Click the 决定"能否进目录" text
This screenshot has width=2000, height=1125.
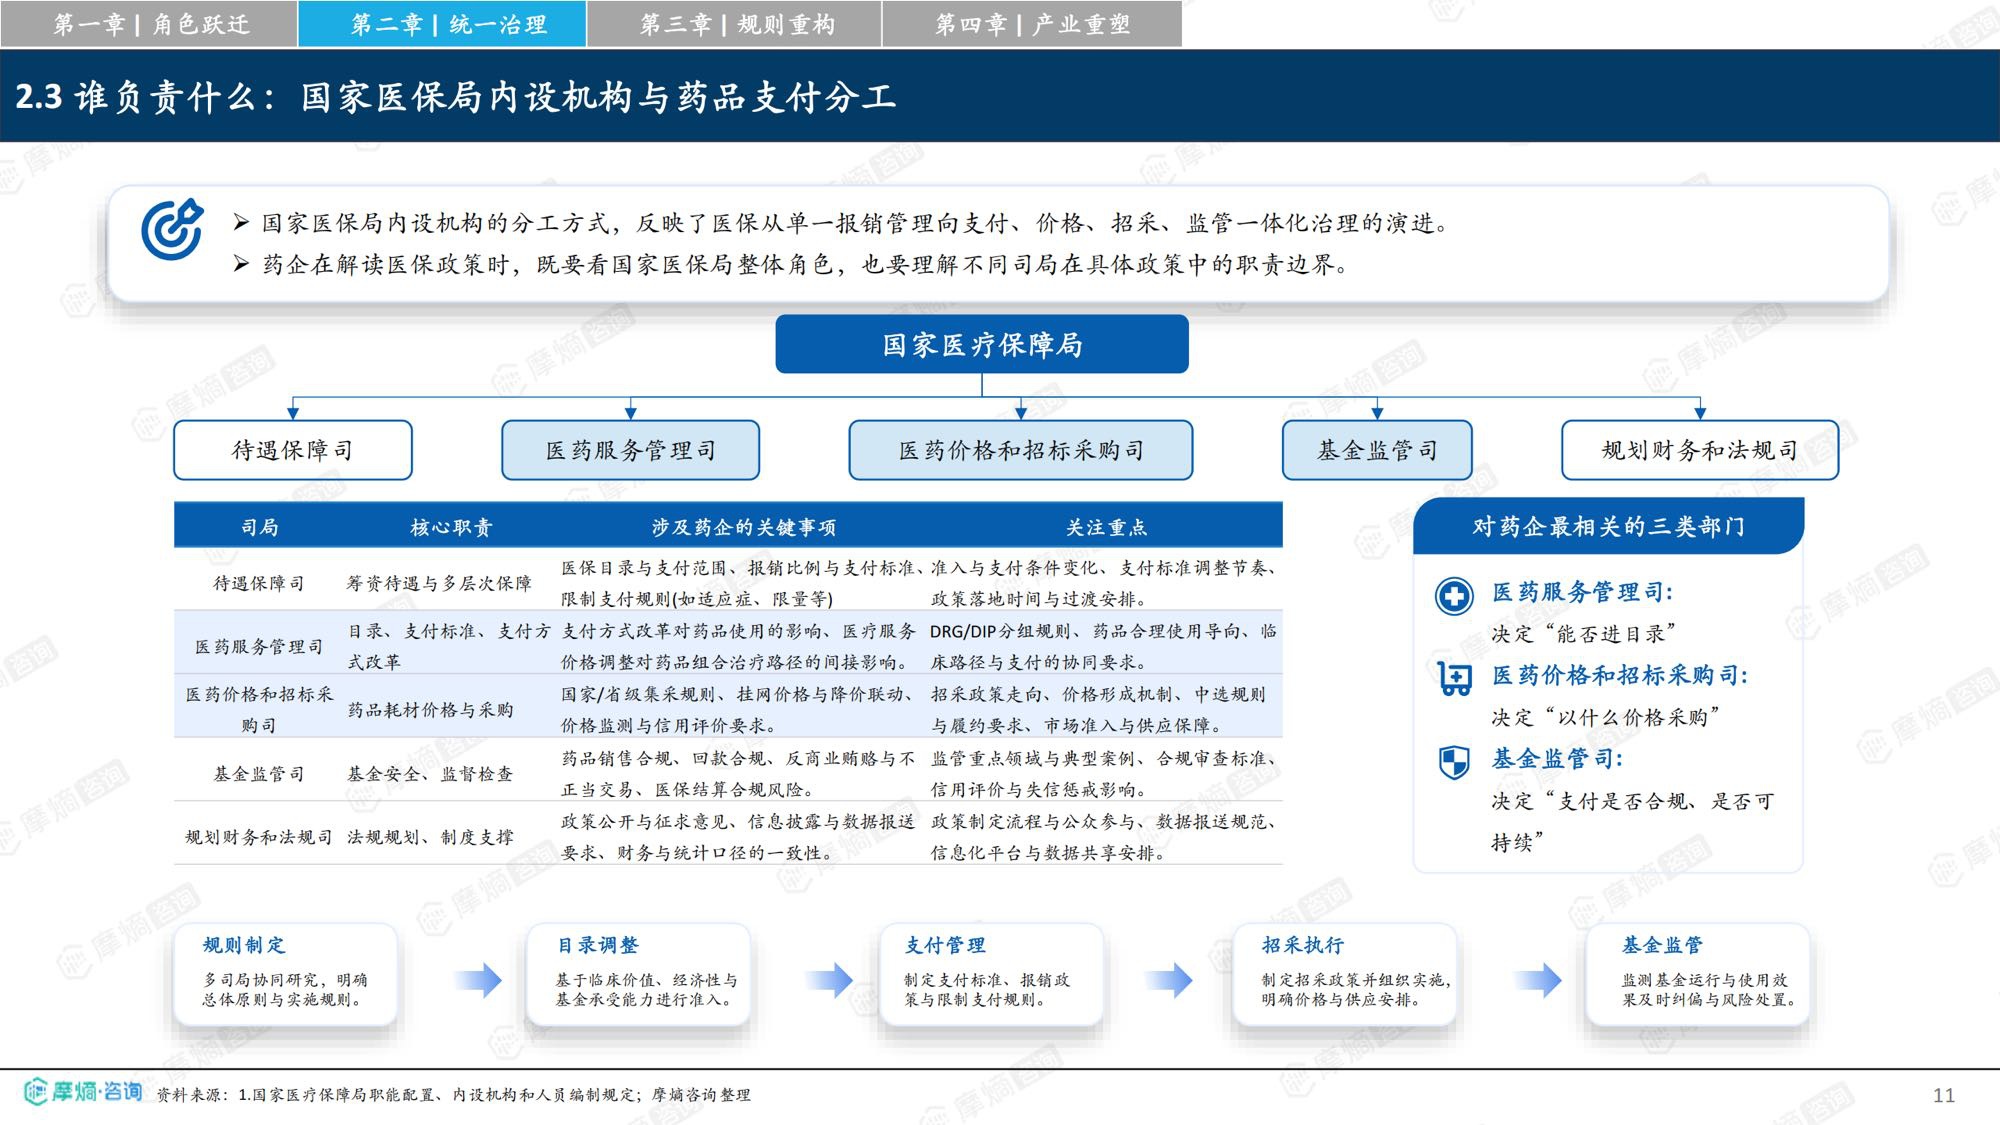[x=1583, y=633]
